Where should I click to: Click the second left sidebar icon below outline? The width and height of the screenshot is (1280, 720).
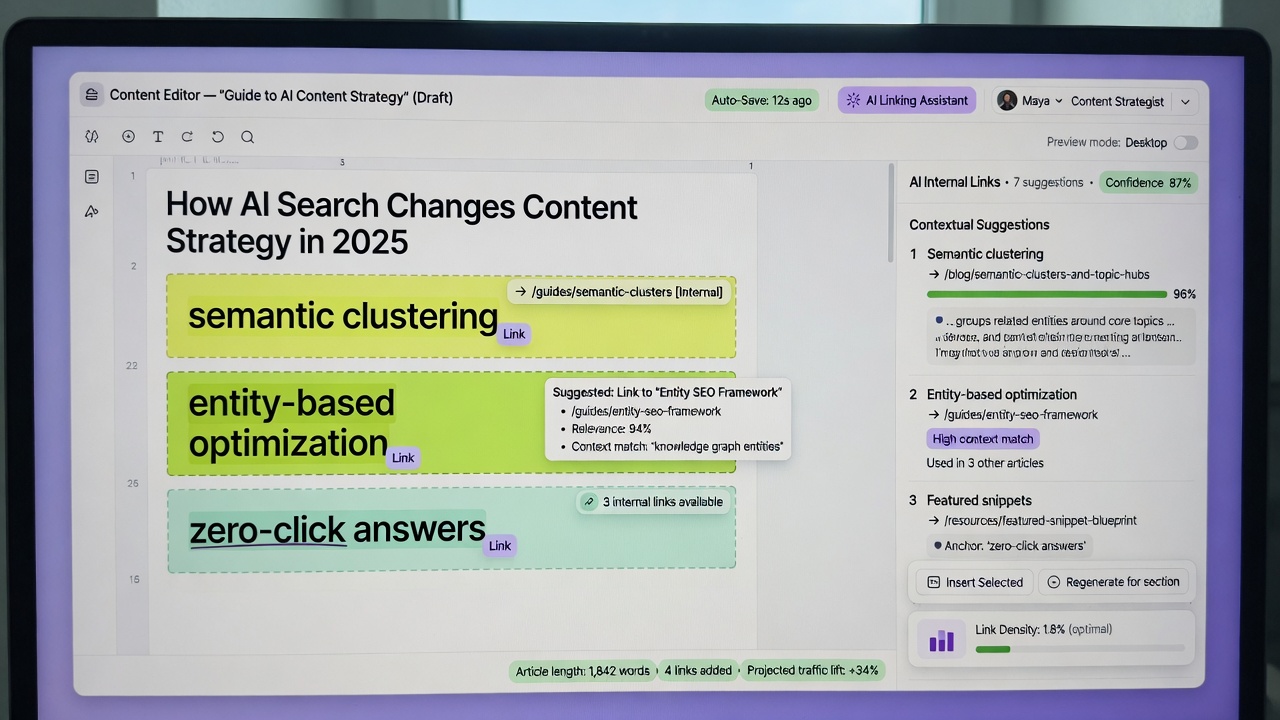coord(92,211)
